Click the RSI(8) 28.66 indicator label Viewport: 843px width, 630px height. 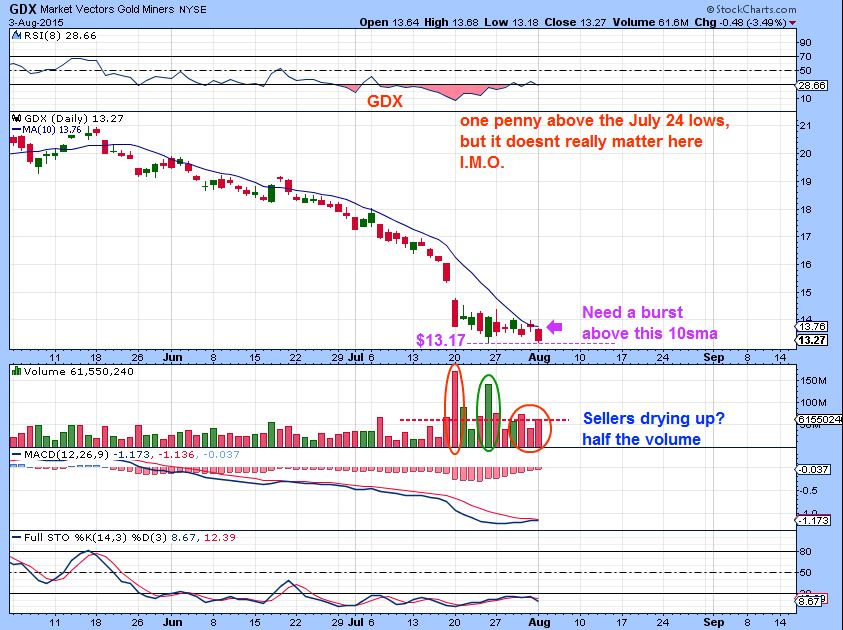pos(60,35)
